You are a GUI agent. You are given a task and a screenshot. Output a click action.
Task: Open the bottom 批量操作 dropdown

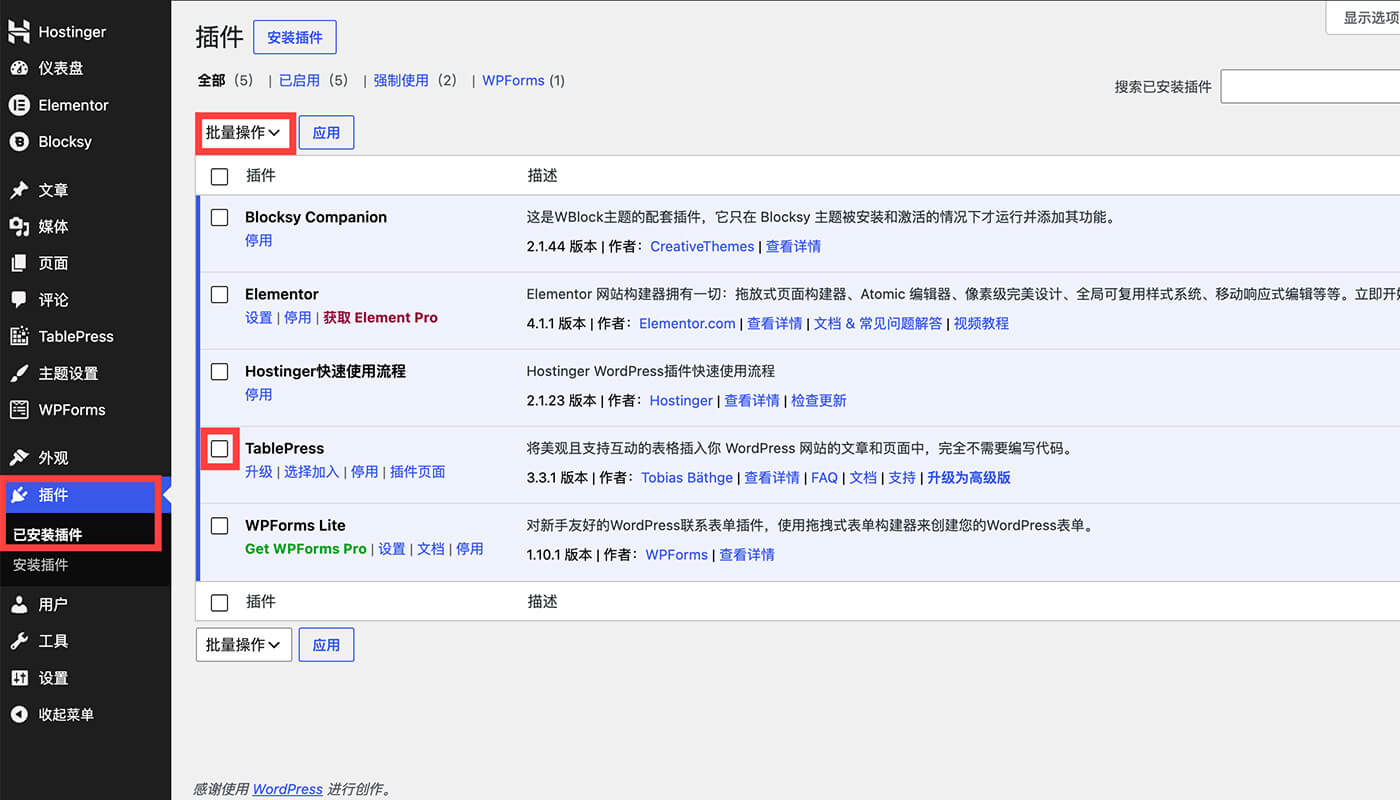(244, 645)
